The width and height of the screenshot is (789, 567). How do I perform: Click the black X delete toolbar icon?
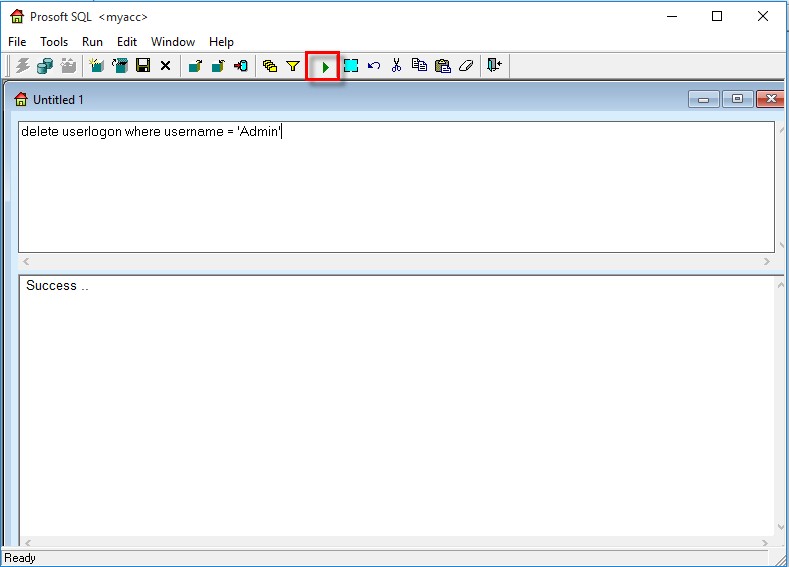click(x=166, y=66)
